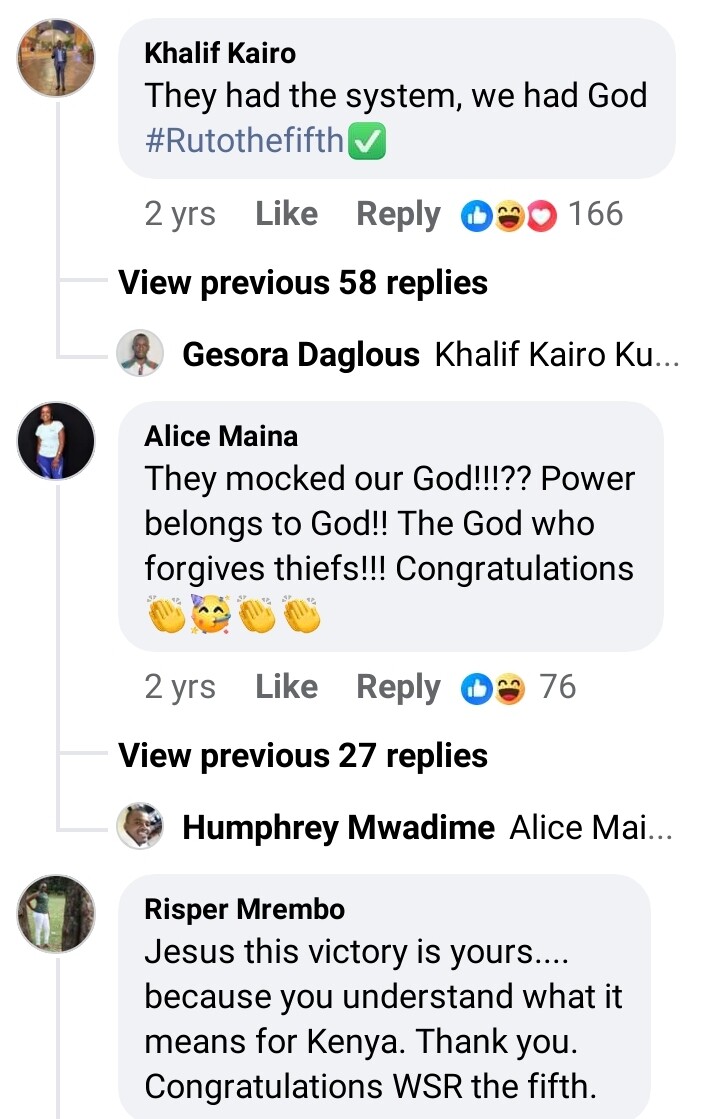Open the Khalif Kairo name link
713x1119 pixels.
(x=220, y=53)
